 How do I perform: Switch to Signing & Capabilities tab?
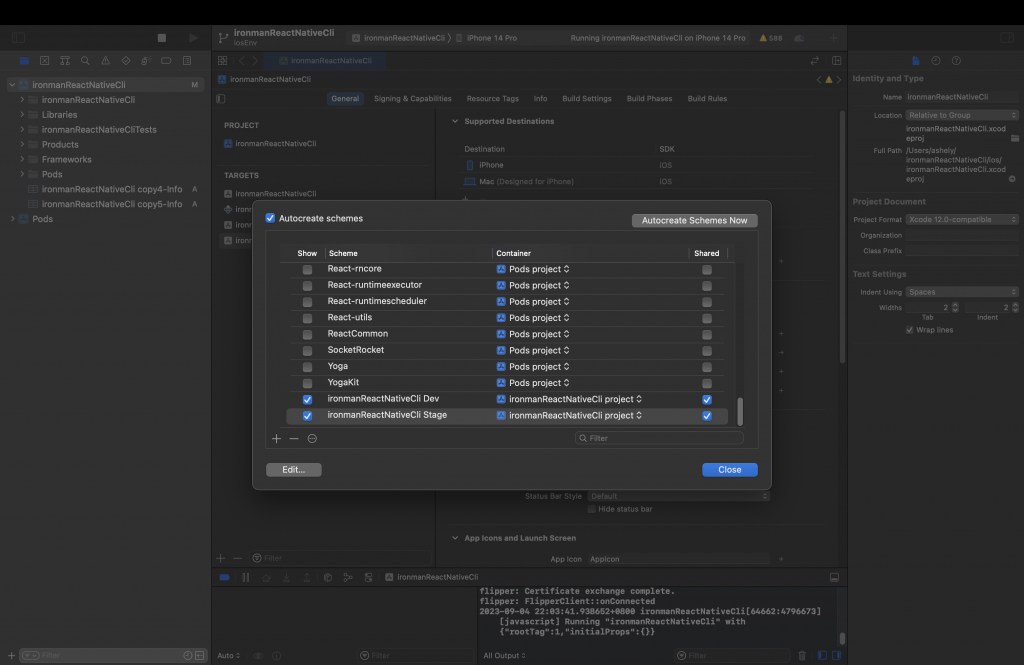413,99
